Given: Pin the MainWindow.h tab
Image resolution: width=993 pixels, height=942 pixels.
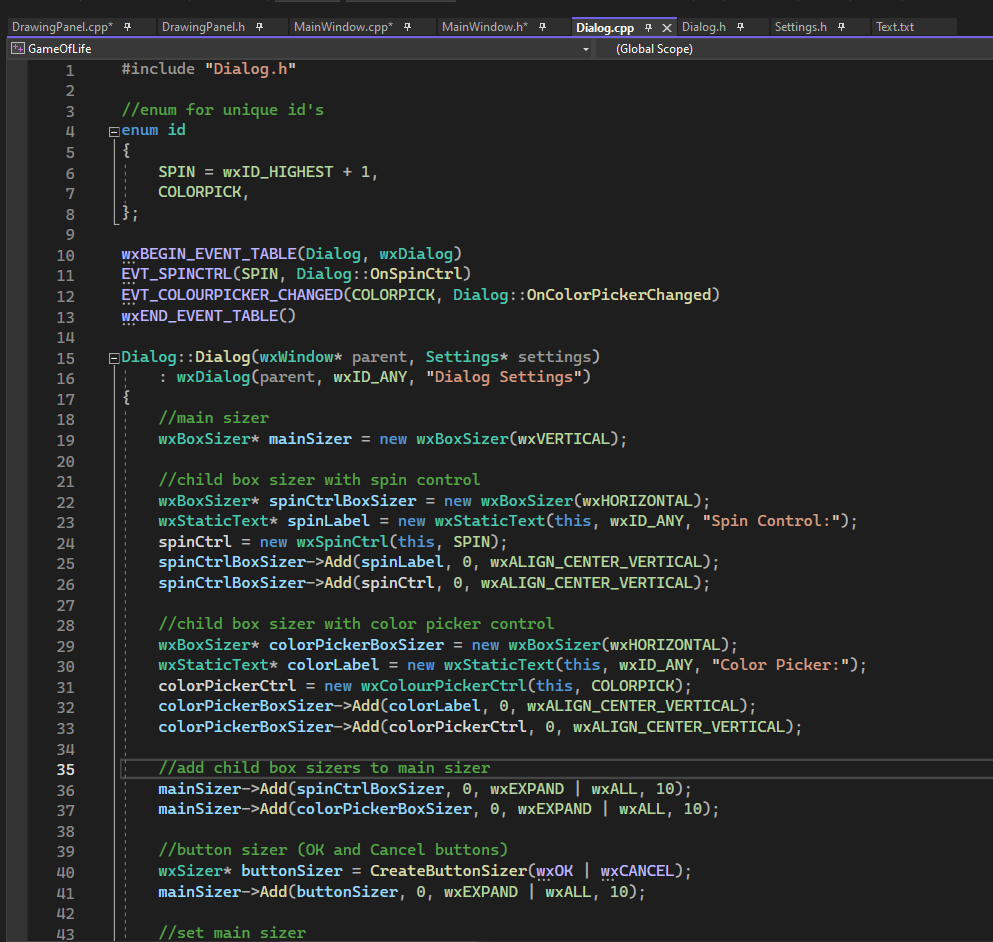Looking at the screenshot, I should click(544, 27).
